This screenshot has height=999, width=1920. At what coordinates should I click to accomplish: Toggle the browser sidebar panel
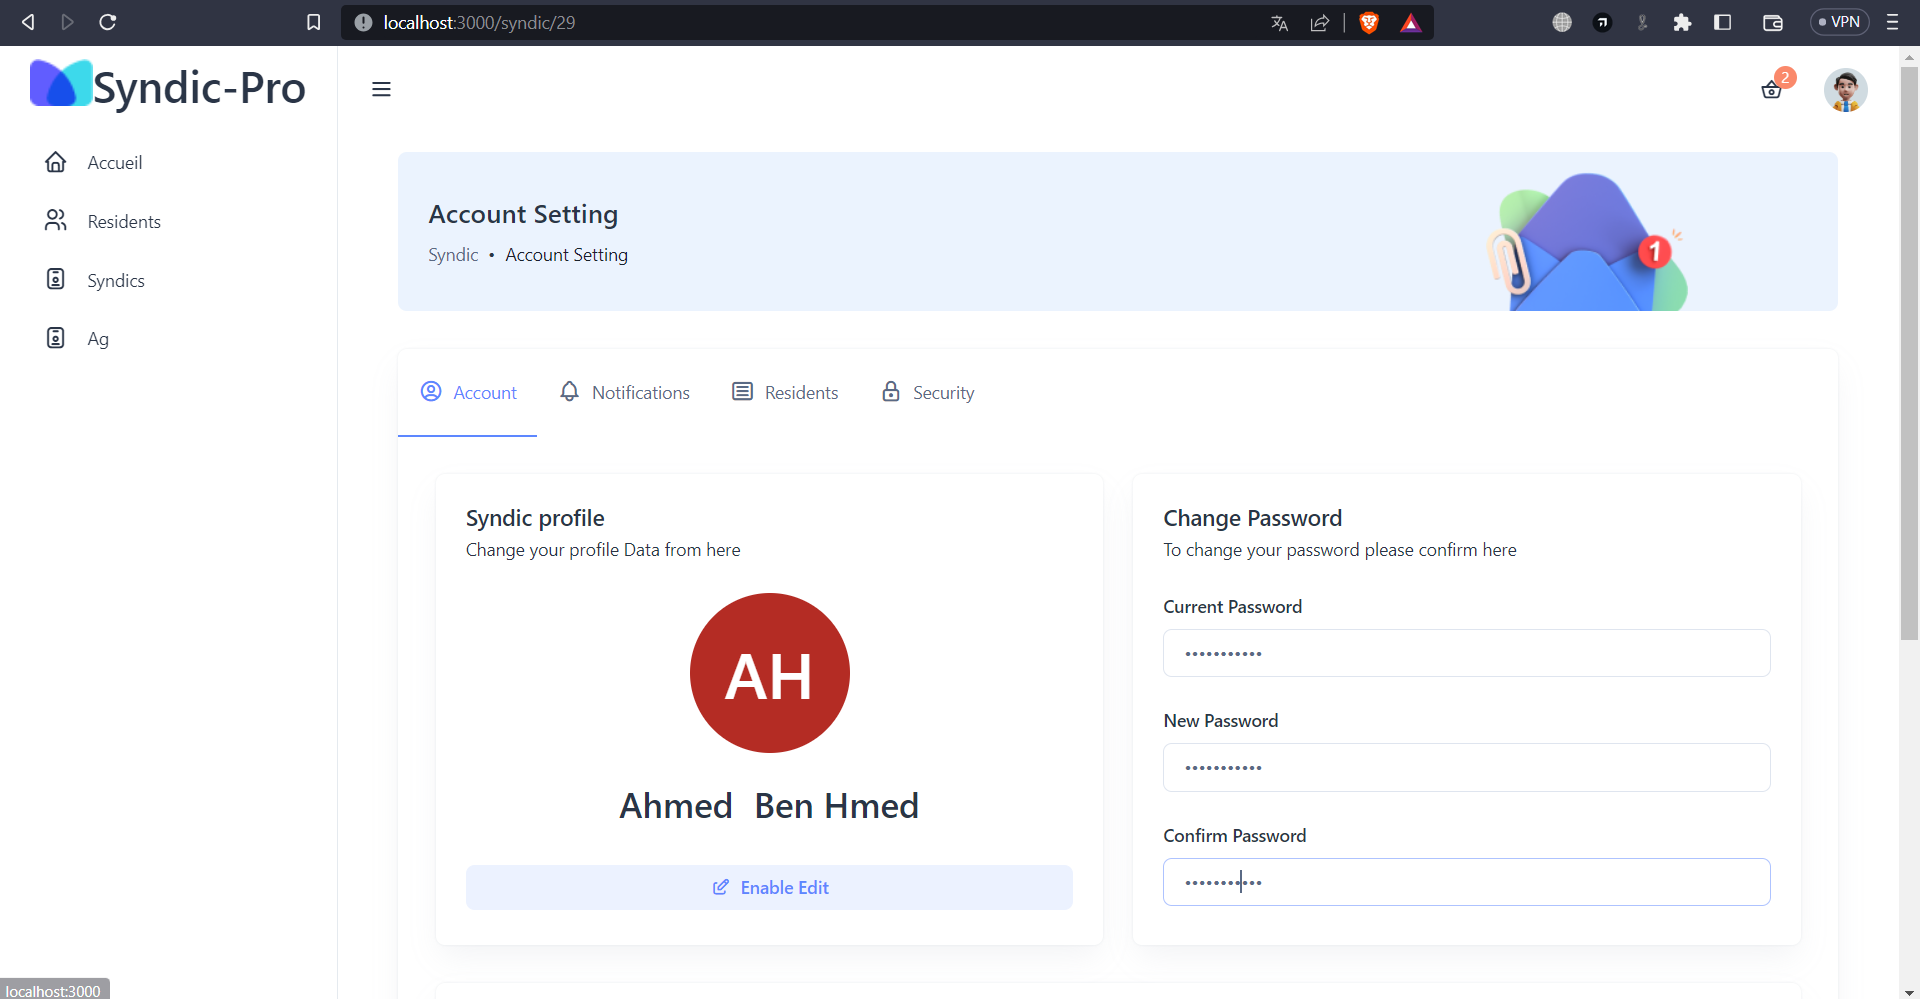[1722, 22]
